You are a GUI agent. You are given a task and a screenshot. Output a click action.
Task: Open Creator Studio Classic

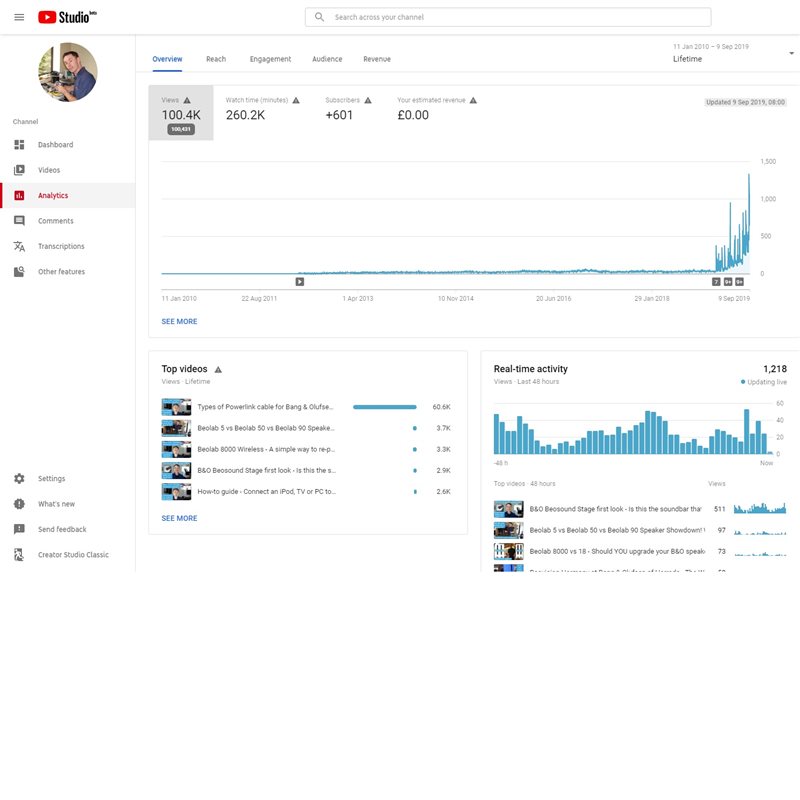tap(73, 555)
